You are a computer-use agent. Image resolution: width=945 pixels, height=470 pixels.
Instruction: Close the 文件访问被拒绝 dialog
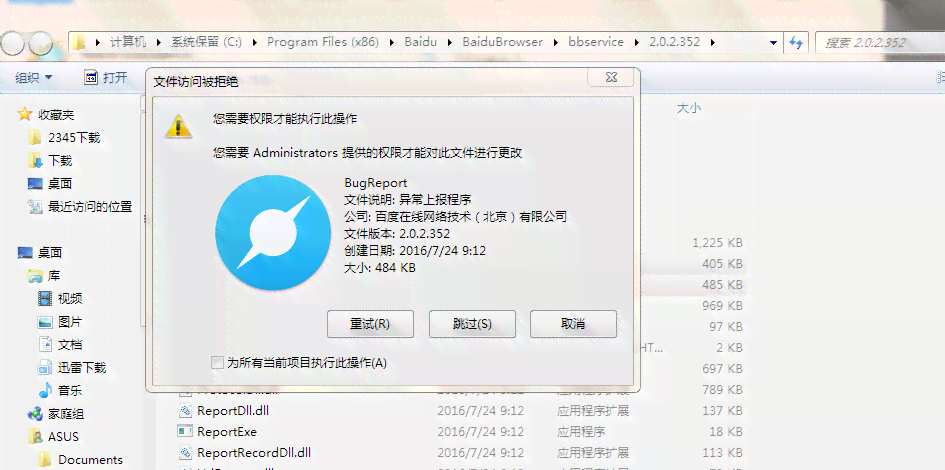611,78
